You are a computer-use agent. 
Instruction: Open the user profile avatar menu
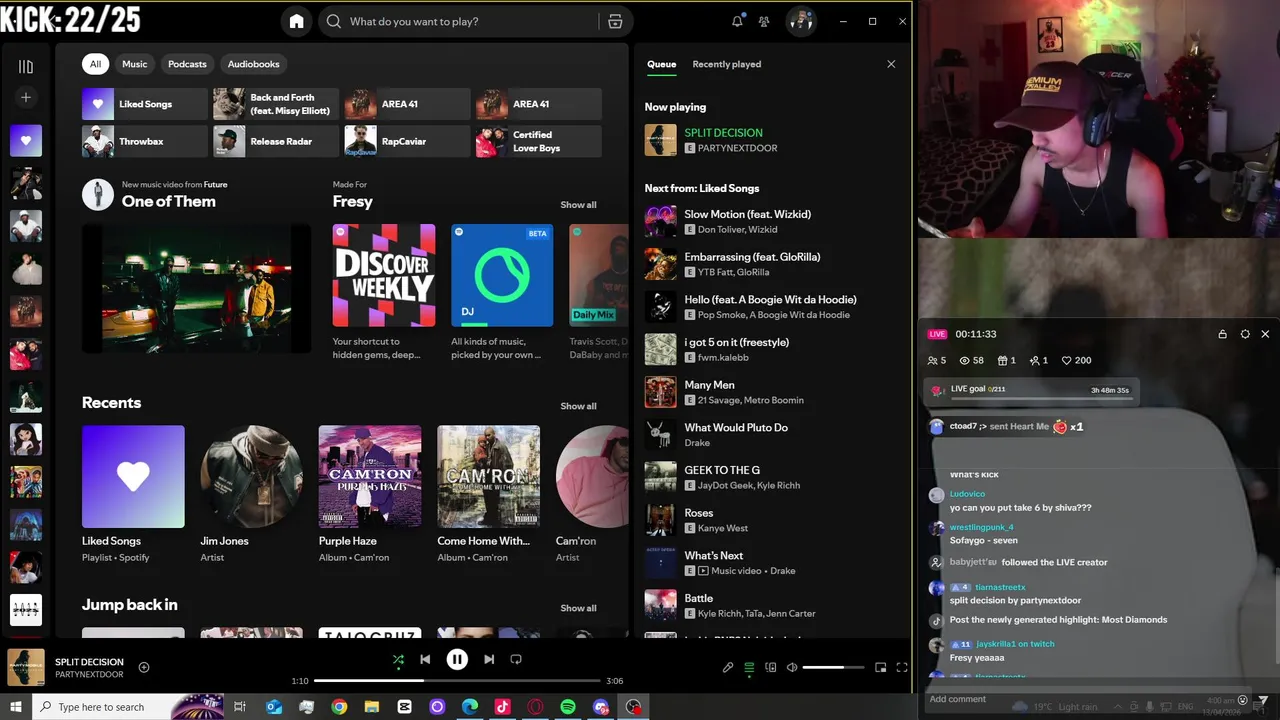800,21
